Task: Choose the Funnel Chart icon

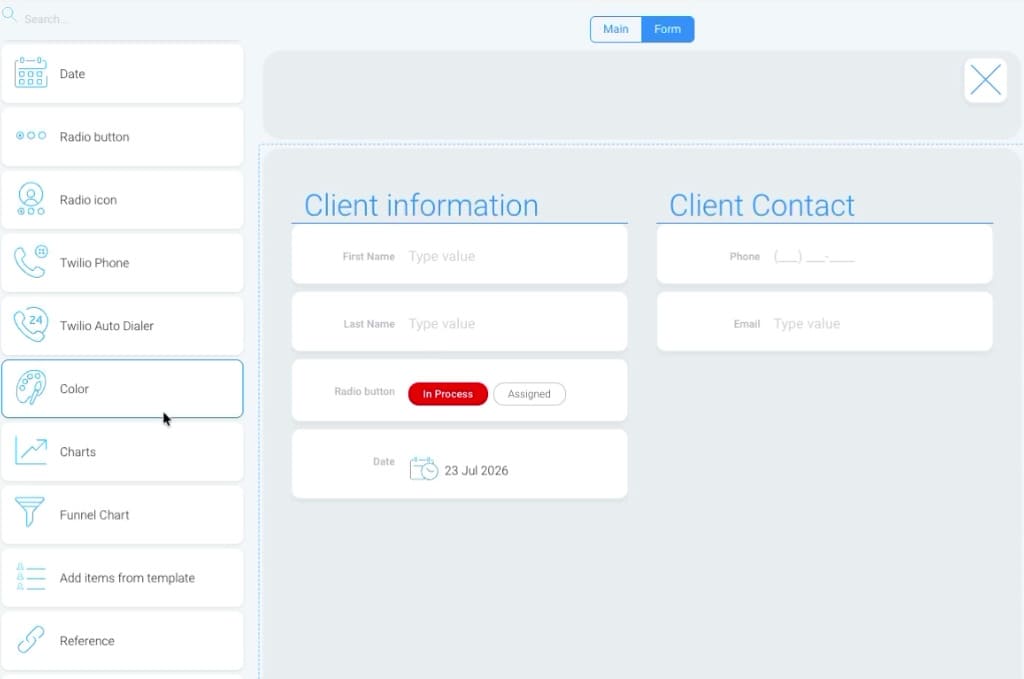Action: [x=29, y=513]
